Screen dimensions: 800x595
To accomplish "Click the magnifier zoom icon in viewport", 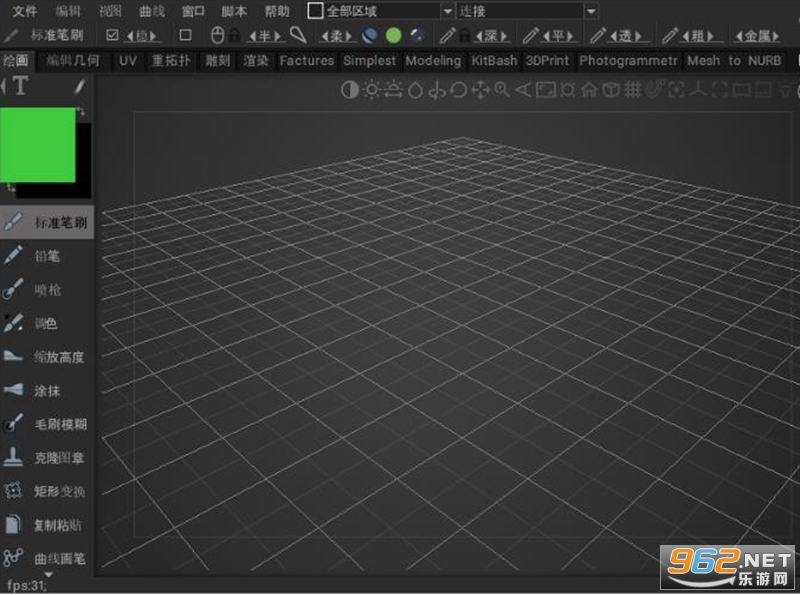I will [502, 90].
